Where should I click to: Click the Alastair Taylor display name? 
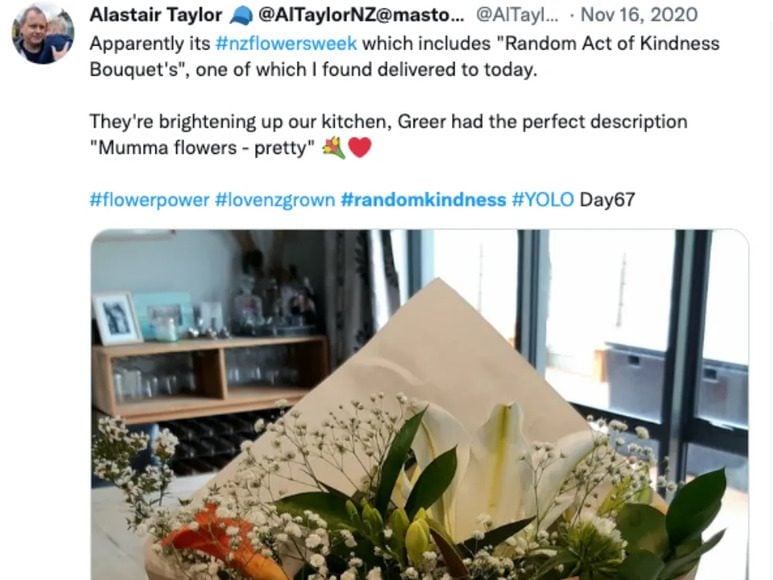click(156, 15)
